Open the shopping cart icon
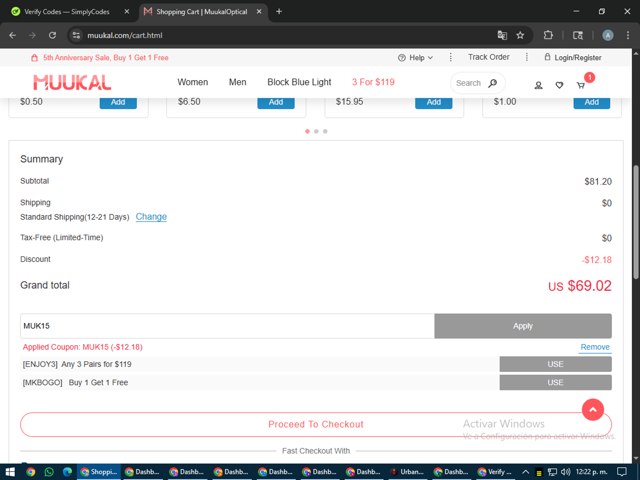Viewport: 640px width, 480px height. 580,85
